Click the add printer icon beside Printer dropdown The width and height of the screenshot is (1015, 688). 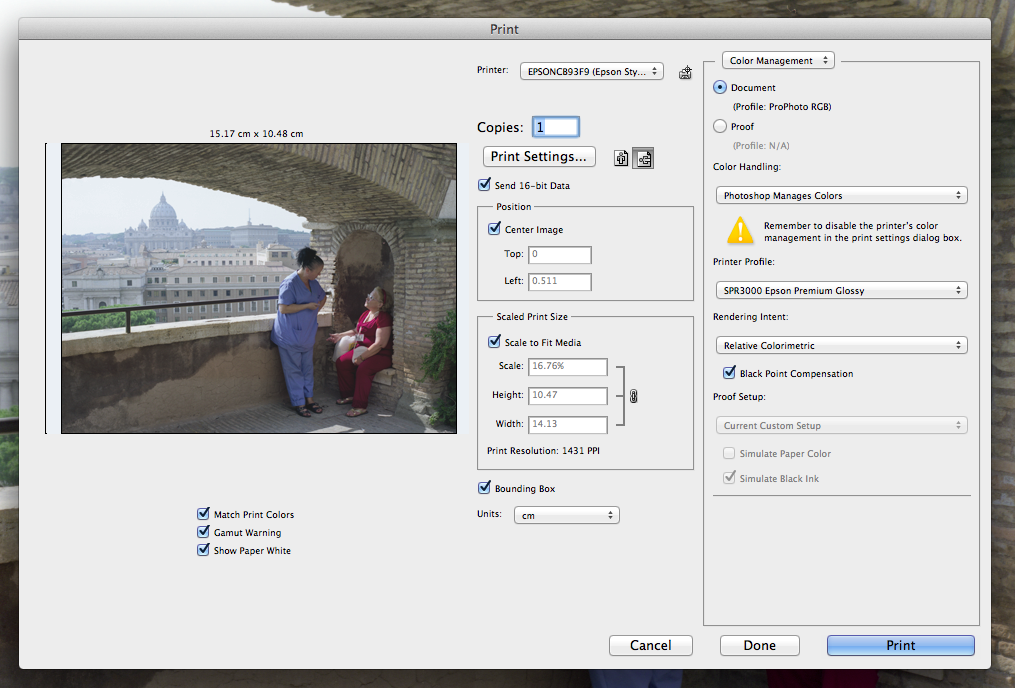[x=685, y=72]
